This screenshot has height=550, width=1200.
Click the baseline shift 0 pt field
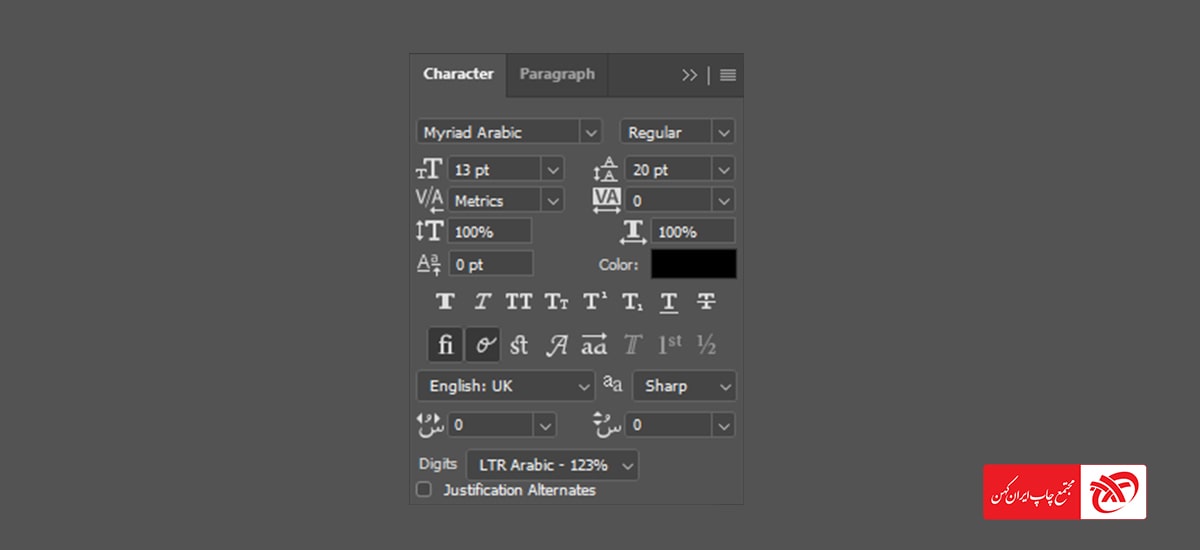coord(490,264)
